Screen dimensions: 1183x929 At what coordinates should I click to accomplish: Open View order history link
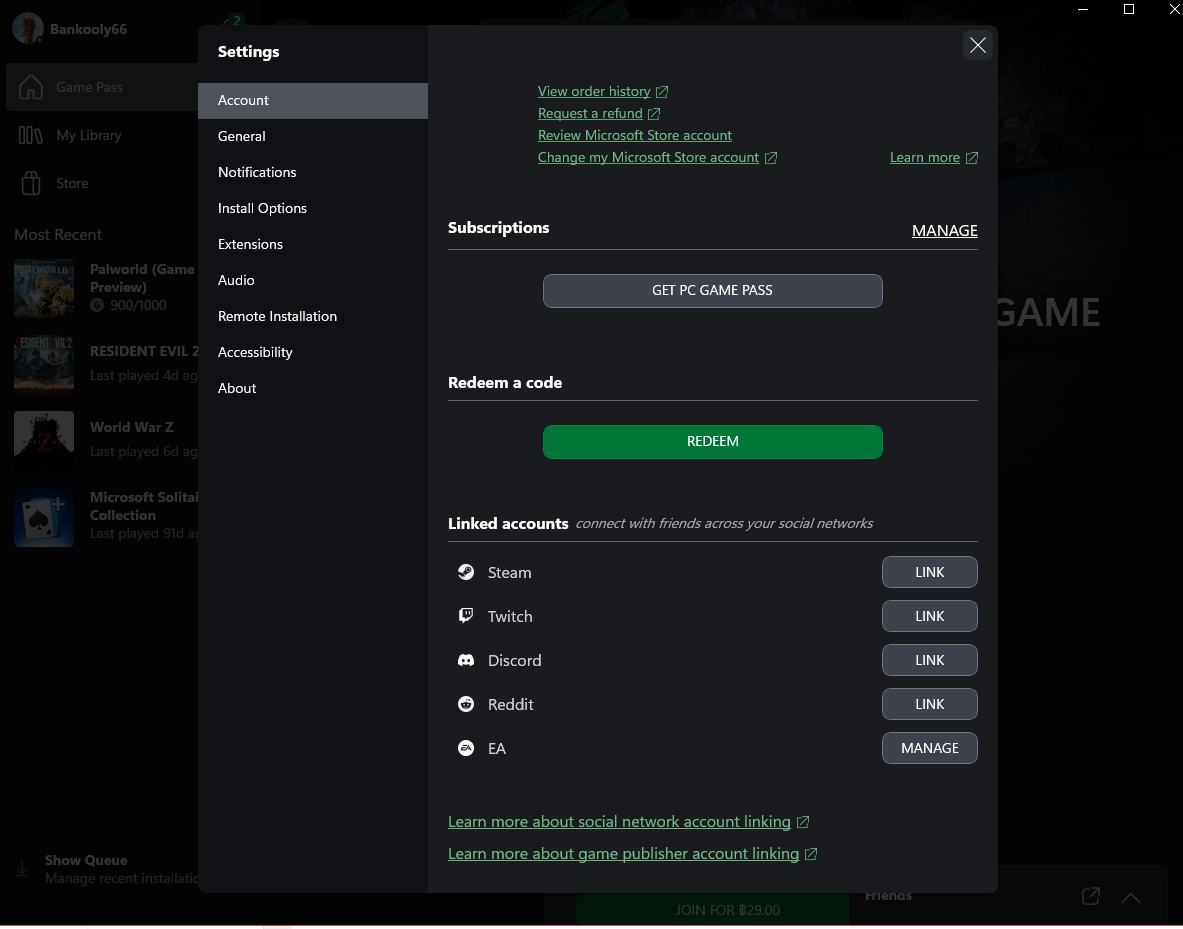pyautogui.click(x=594, y=91)
